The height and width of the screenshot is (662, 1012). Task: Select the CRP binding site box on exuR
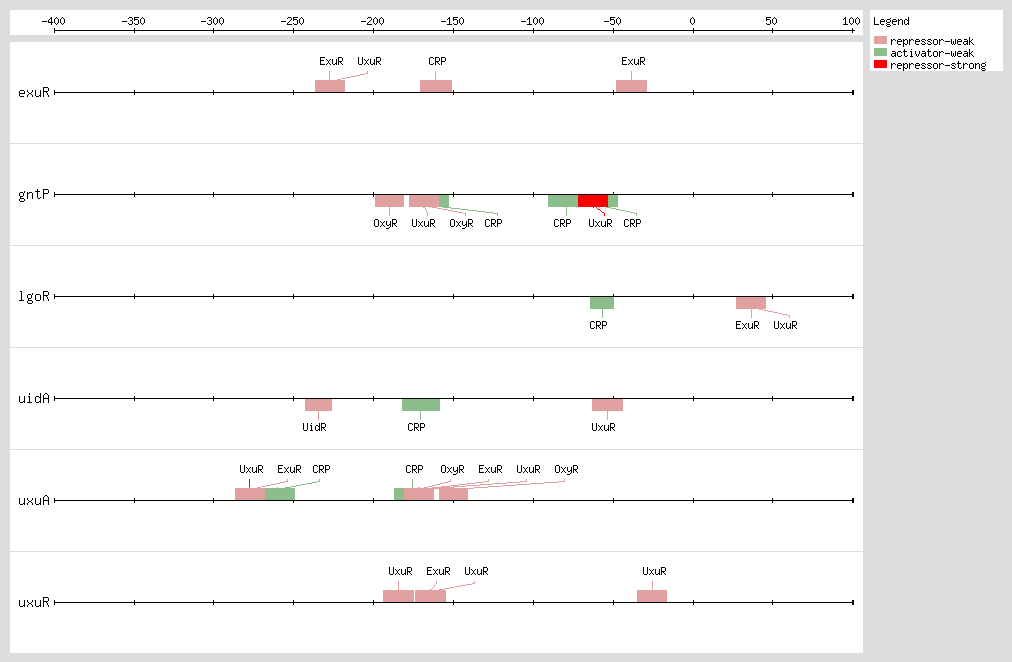tap(436, 86)
